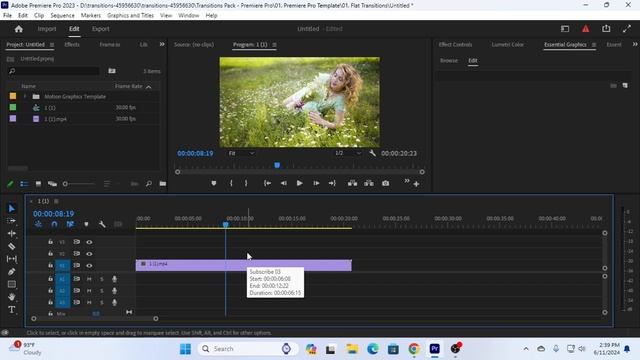Click Add Marker in Program monitor
The image size is (640, 360).
click(213, 184)
